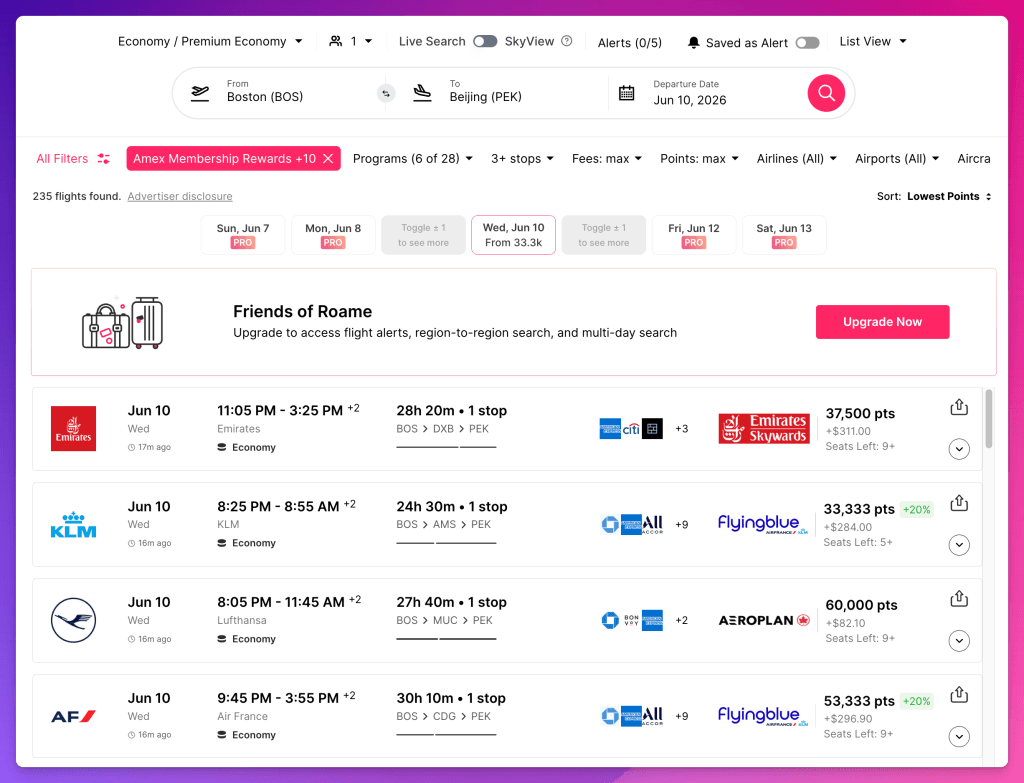Remove Amex Membership Rewards filter chip

(328, 159)
